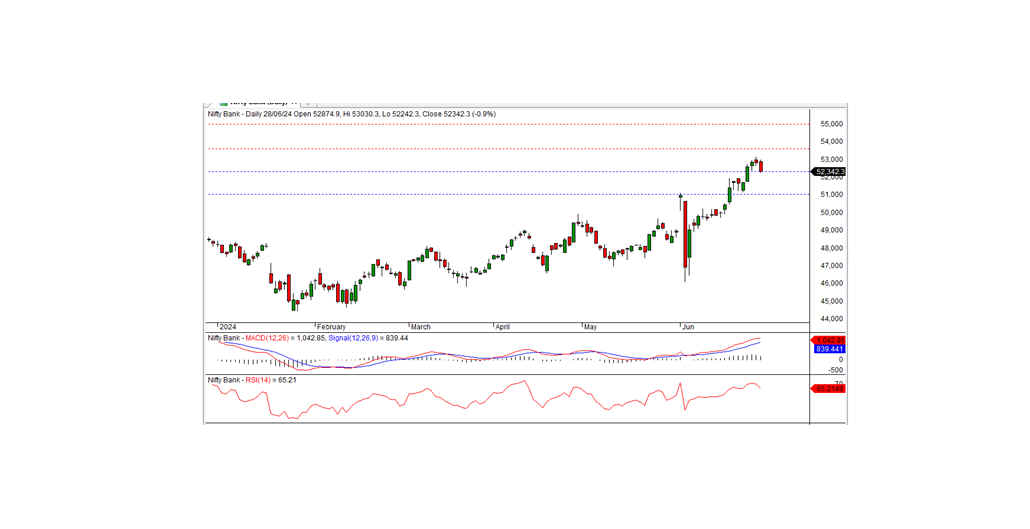Click the 47,000 price axis label
Viewport: 1030px width, 529px height.
830,266
